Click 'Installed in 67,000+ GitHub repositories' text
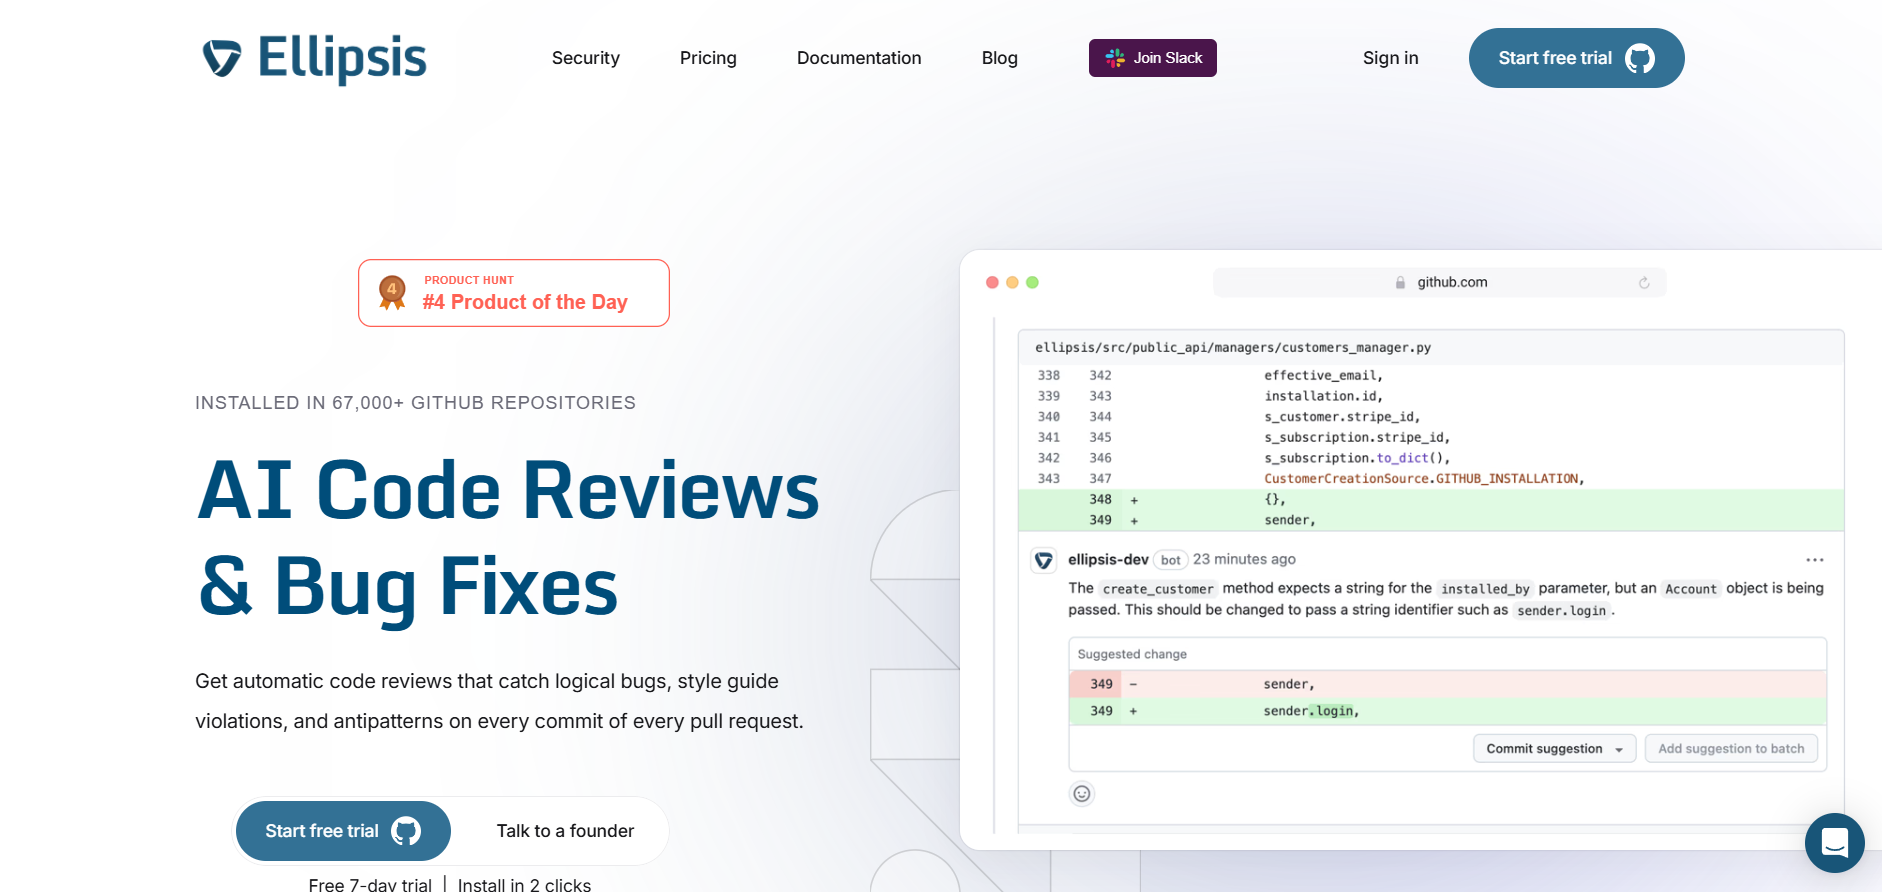Screen dimensions: 1882x892 coord(415,403)
